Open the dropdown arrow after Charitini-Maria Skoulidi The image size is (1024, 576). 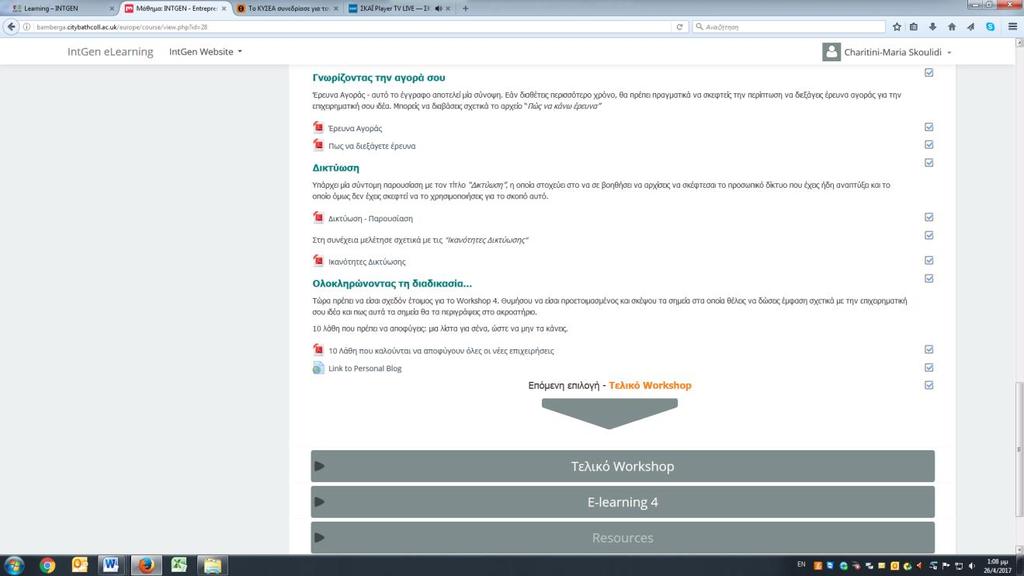pos(949,52)
